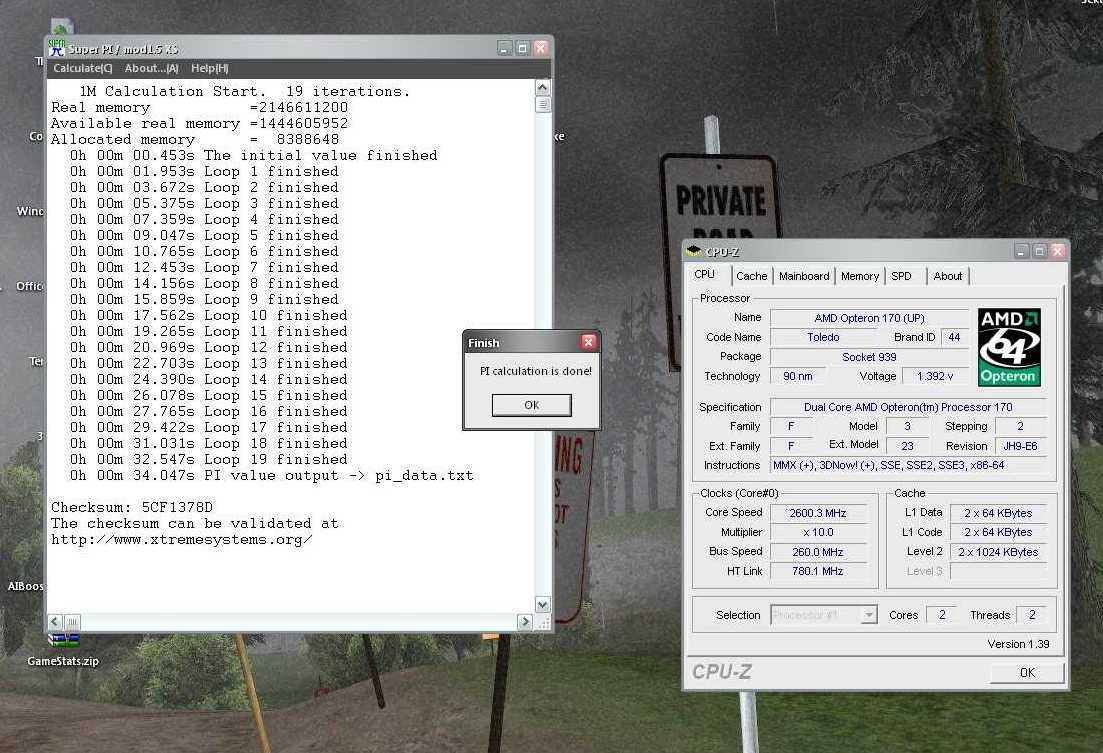The width and height of the screenshot is (1103, 753).
Task: Click the Super PI title bar icon
Action: point(56,48)
